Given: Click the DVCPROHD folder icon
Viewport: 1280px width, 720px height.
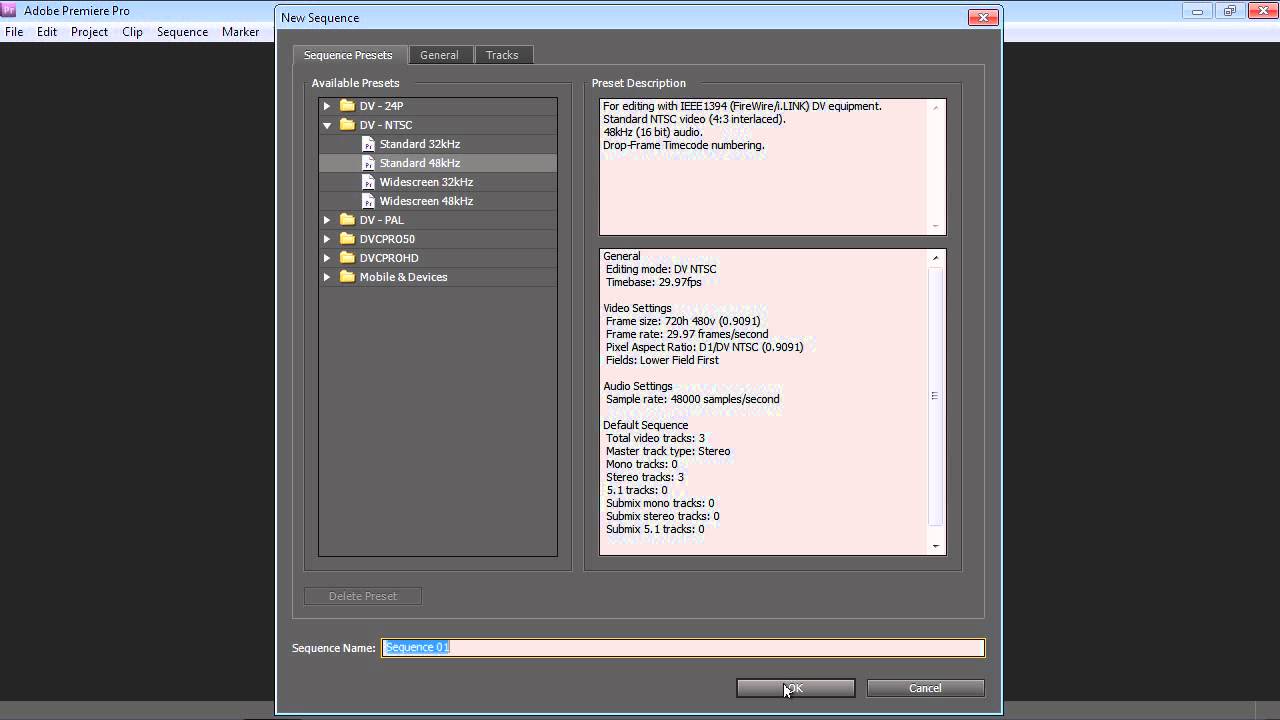Looking at the screenshot, I should (347, 258).
